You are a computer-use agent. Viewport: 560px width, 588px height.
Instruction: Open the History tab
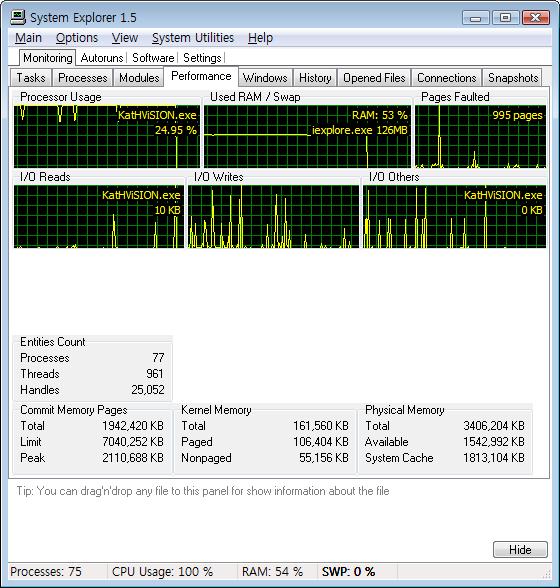click(x=315, y=78)
